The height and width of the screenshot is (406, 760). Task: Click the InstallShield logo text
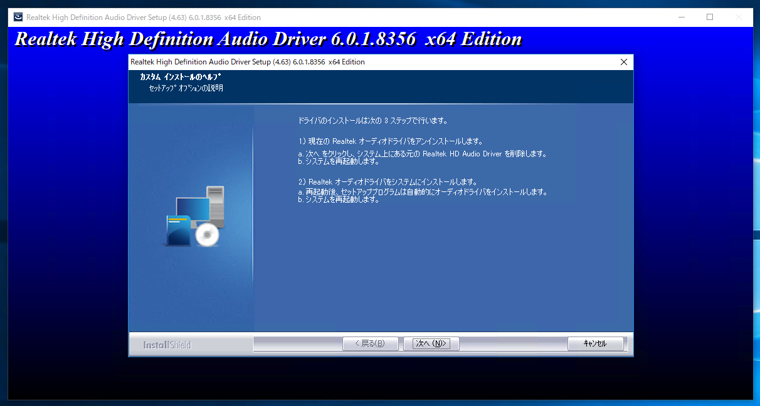pyautogui.click(x=167, y=345)
